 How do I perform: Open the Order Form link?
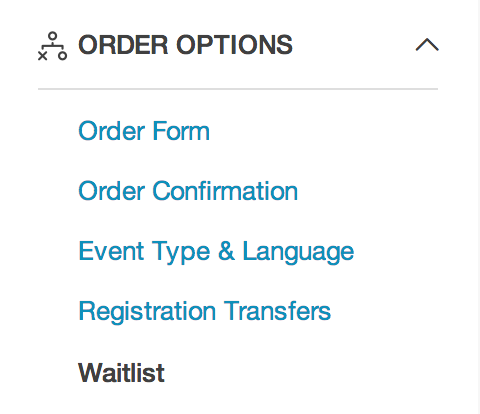pos(144,131)
